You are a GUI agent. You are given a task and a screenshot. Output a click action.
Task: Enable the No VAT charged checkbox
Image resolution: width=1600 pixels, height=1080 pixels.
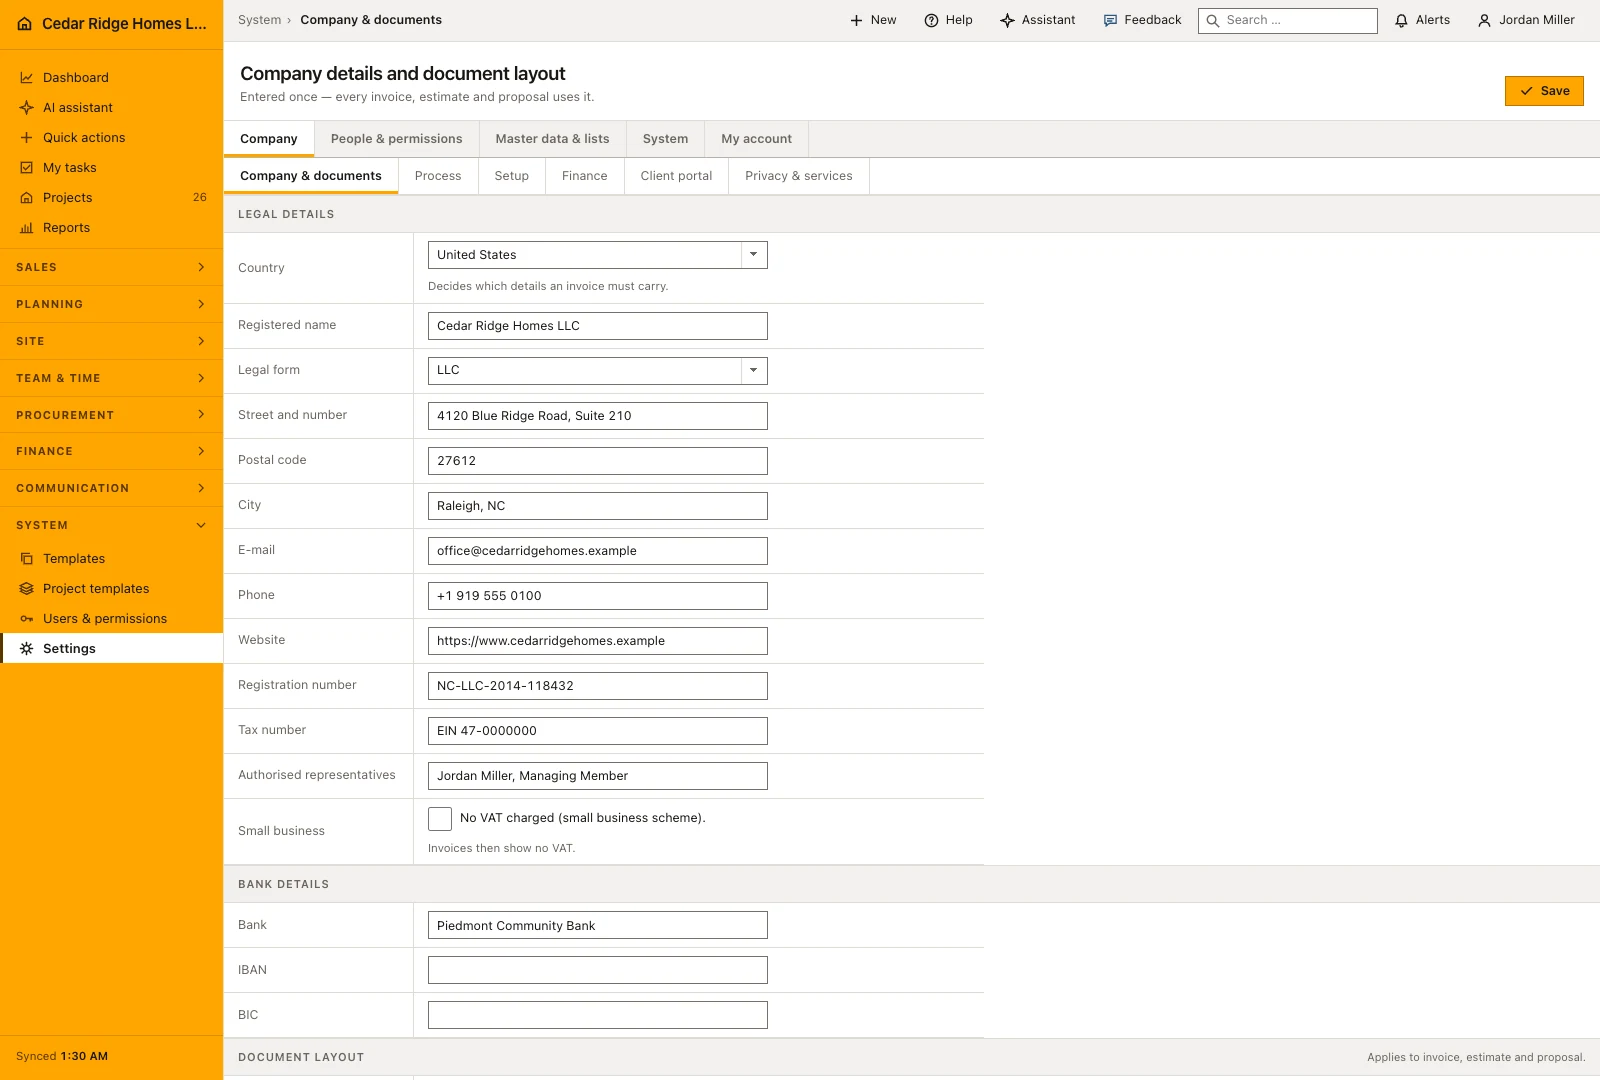[440, 819]
